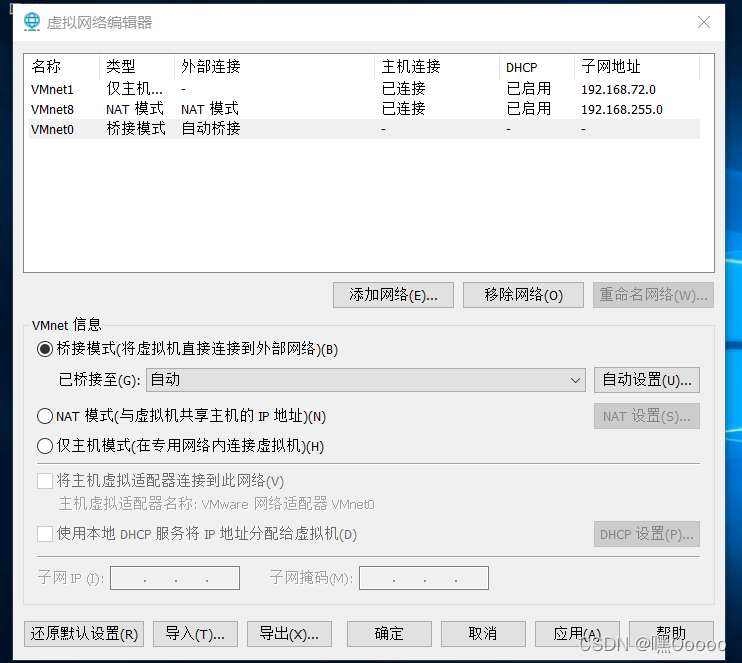Click 仅主机... type cell of VMnet1
The width and height of the screenshot is (742, 663).
(134, 89)
